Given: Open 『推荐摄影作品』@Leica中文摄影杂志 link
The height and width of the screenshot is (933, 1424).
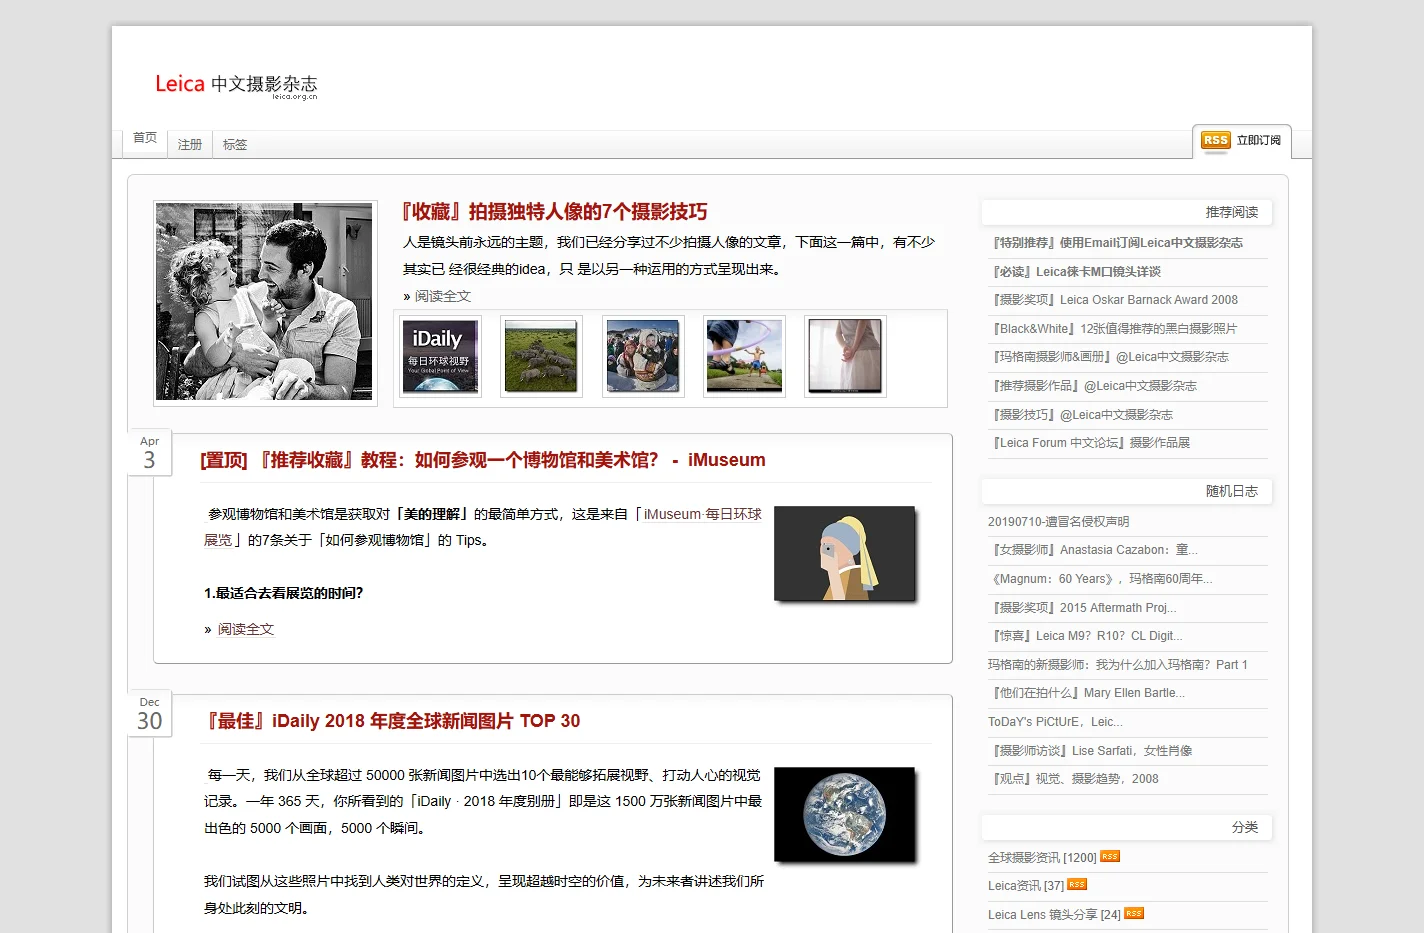Looking at the screenshot, I should click(1093, 386).
